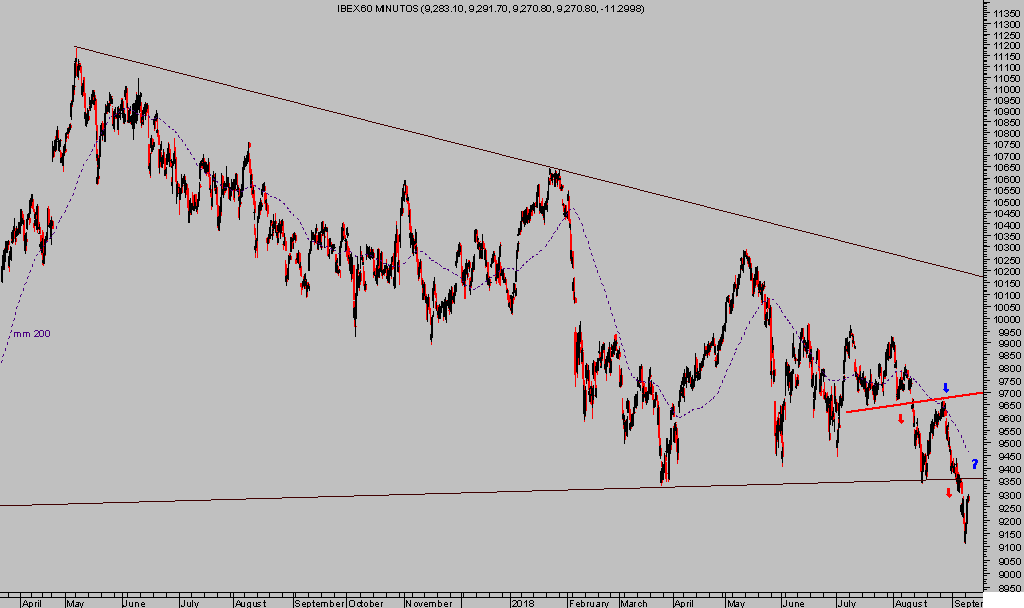
Task: Select the 9350 price axis label
Action: click(x=1004, y=482)
